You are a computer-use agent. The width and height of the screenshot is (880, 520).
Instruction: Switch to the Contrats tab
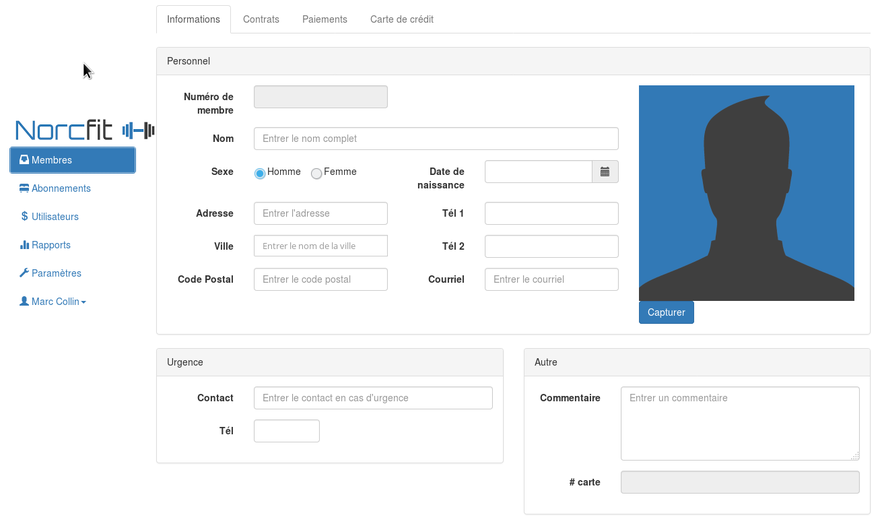coord(261,19)
